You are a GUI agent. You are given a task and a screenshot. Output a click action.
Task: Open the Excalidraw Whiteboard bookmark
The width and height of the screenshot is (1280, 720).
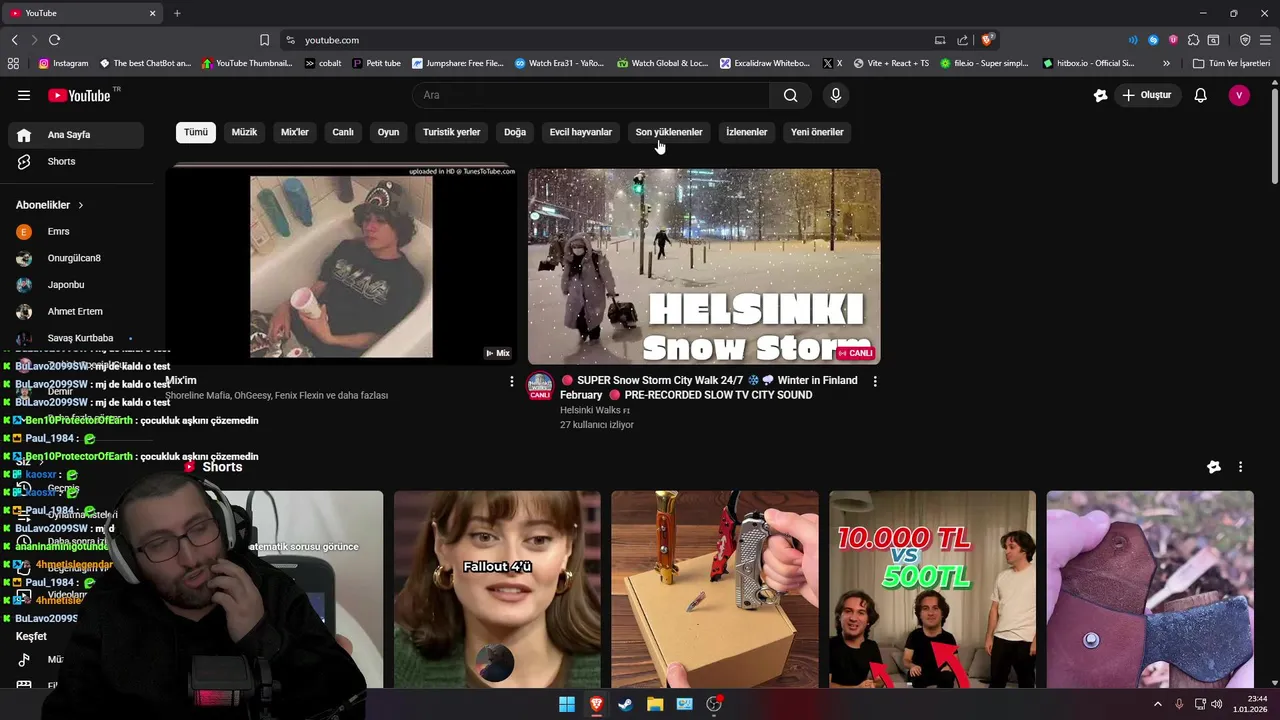765,63
